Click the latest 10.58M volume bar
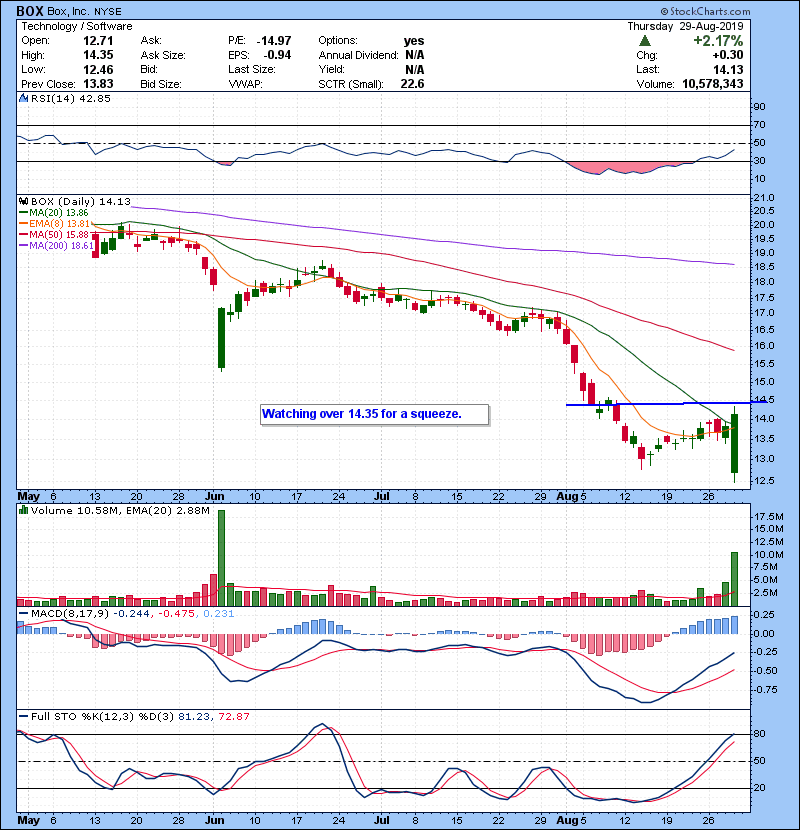800x830 pixels. click(x=734, y=579)
